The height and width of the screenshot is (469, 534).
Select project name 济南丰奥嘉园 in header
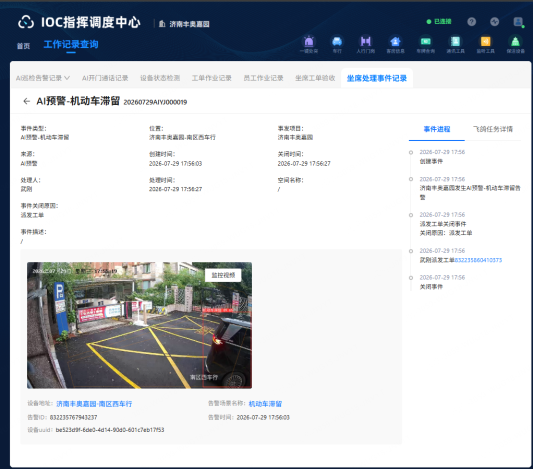click(x=189, y=24)
